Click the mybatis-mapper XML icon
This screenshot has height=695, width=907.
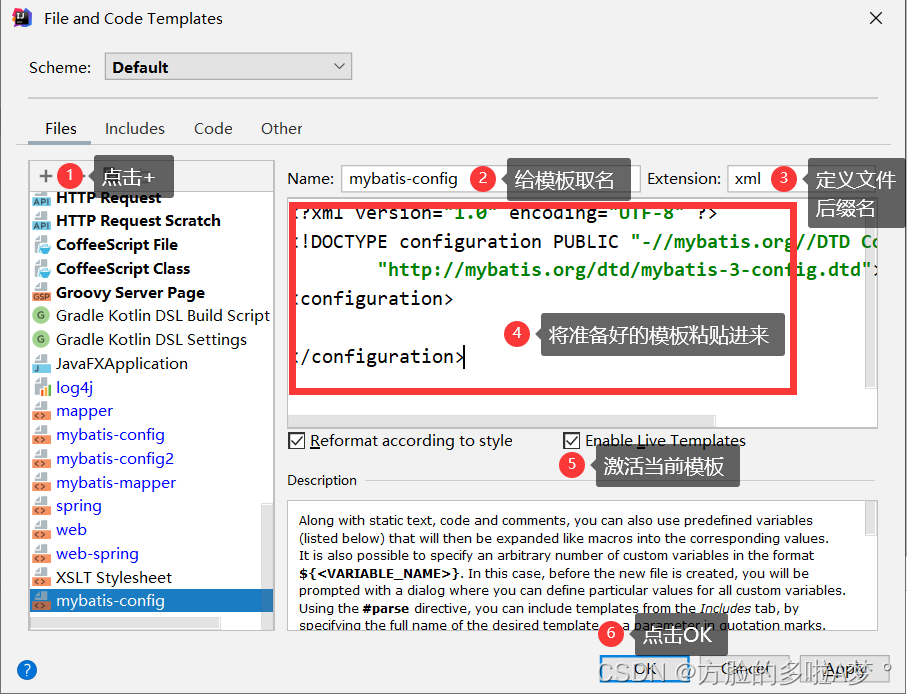tap(42, 483)
